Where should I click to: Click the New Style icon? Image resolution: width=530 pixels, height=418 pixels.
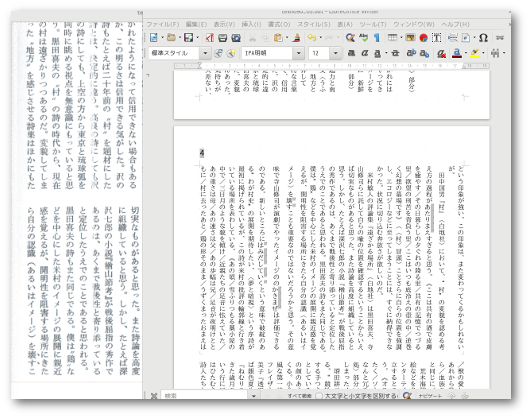[231, 53]
